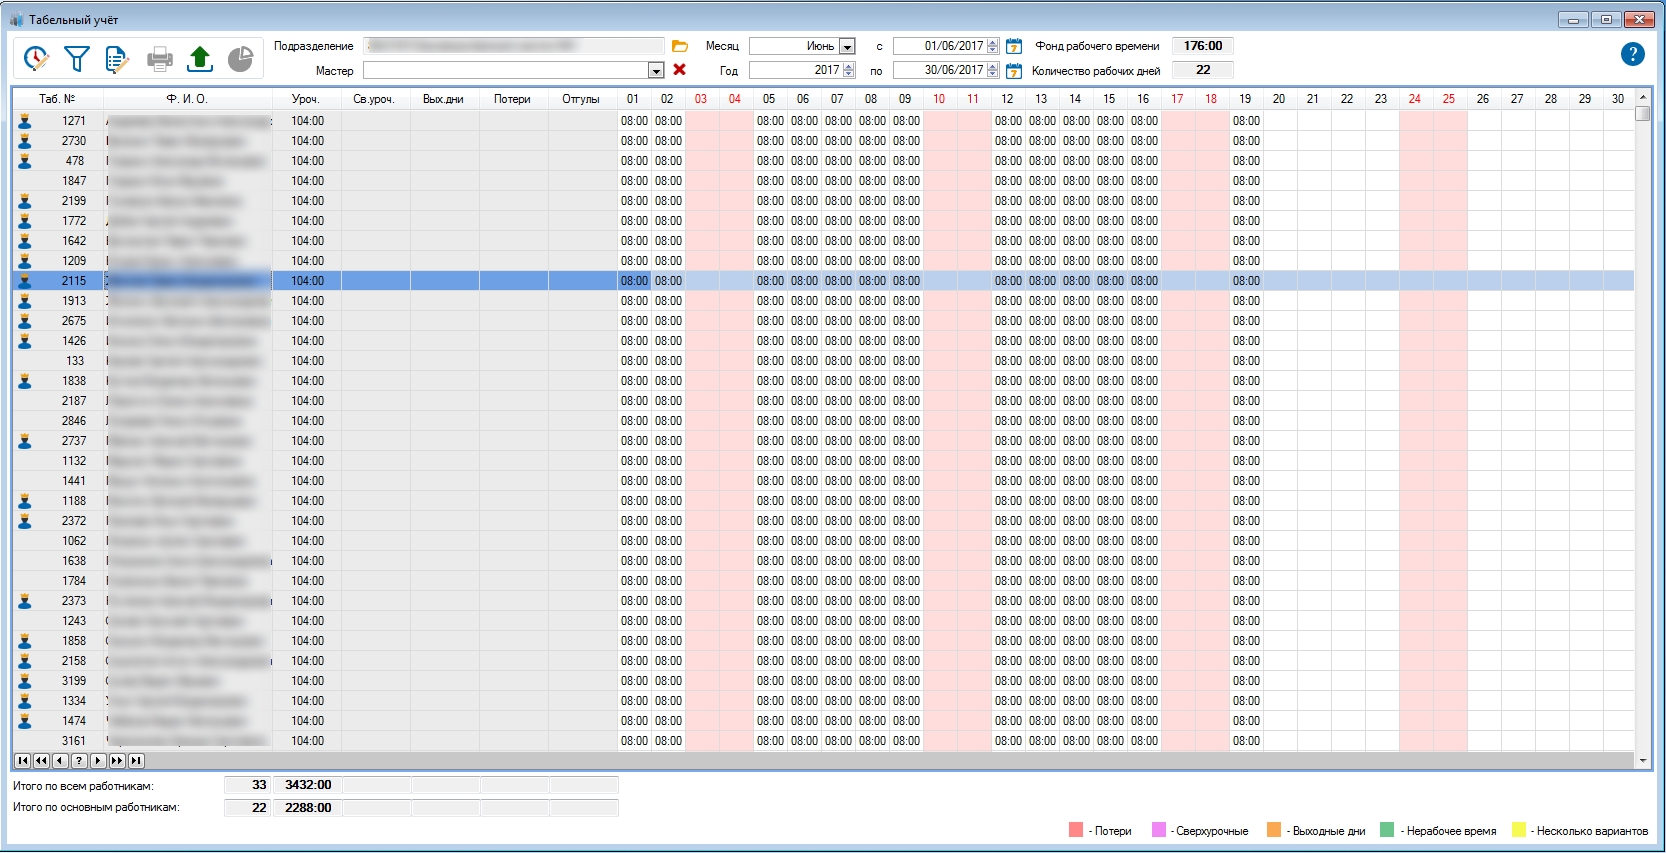Screen dimensions: 1666x853
Task: Clear the Мастер field with red X
Action: point(680,70)
